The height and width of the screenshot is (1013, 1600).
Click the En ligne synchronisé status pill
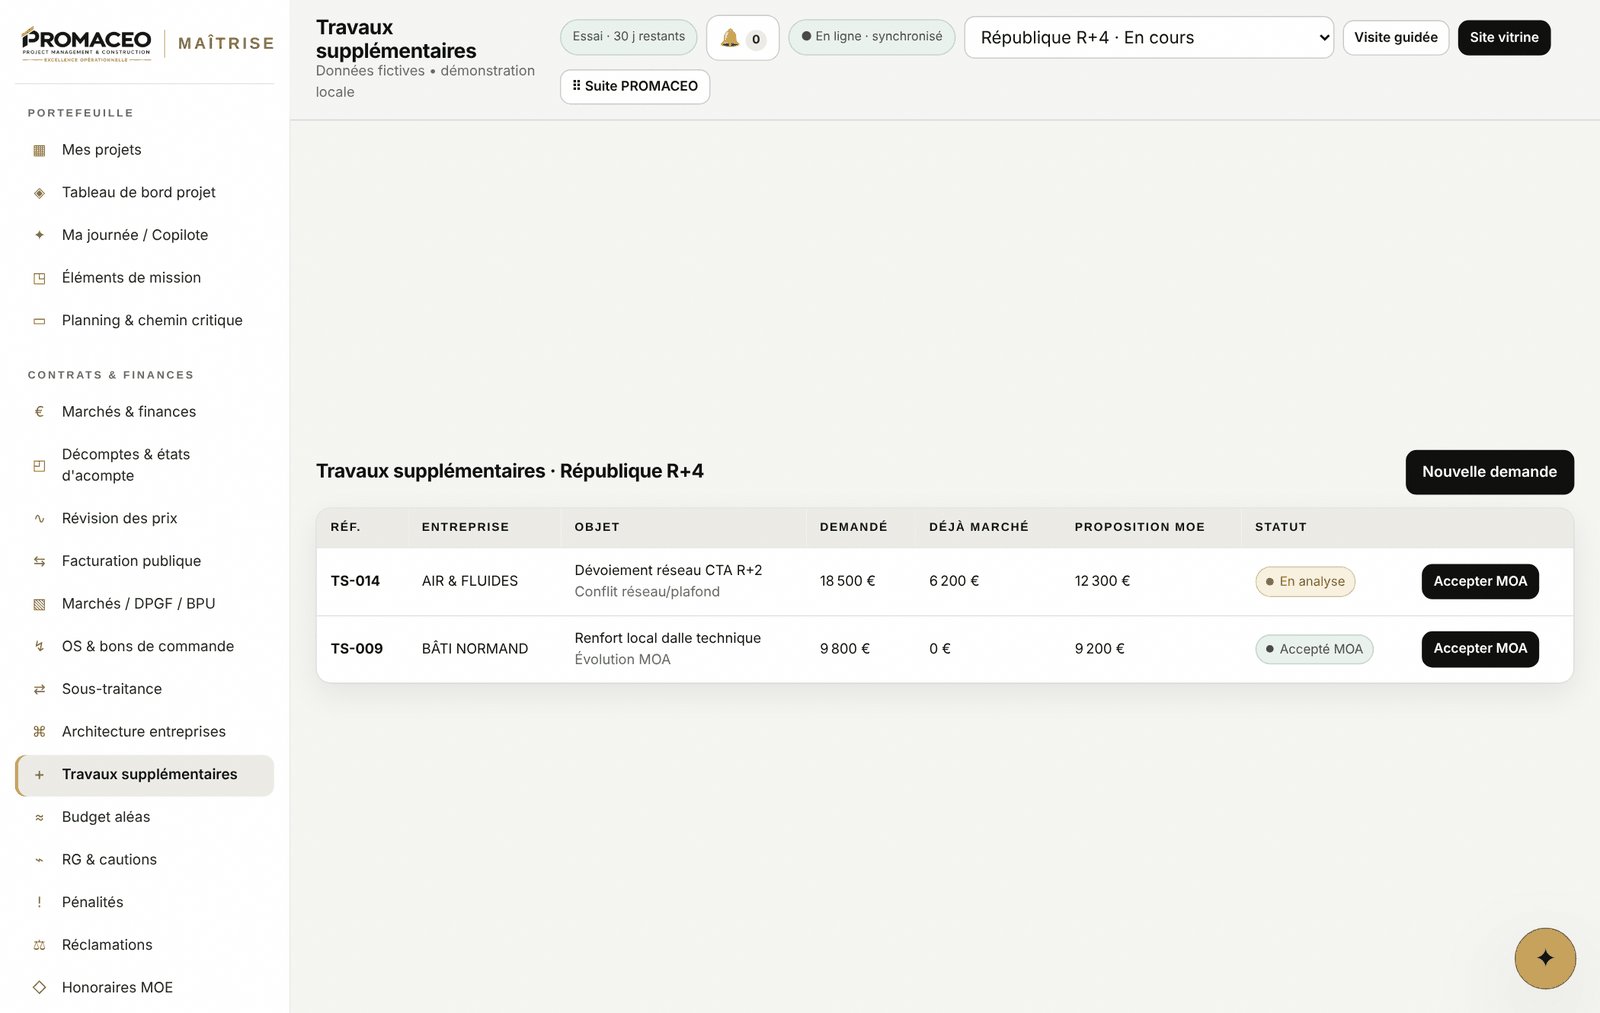click(871, 37)
